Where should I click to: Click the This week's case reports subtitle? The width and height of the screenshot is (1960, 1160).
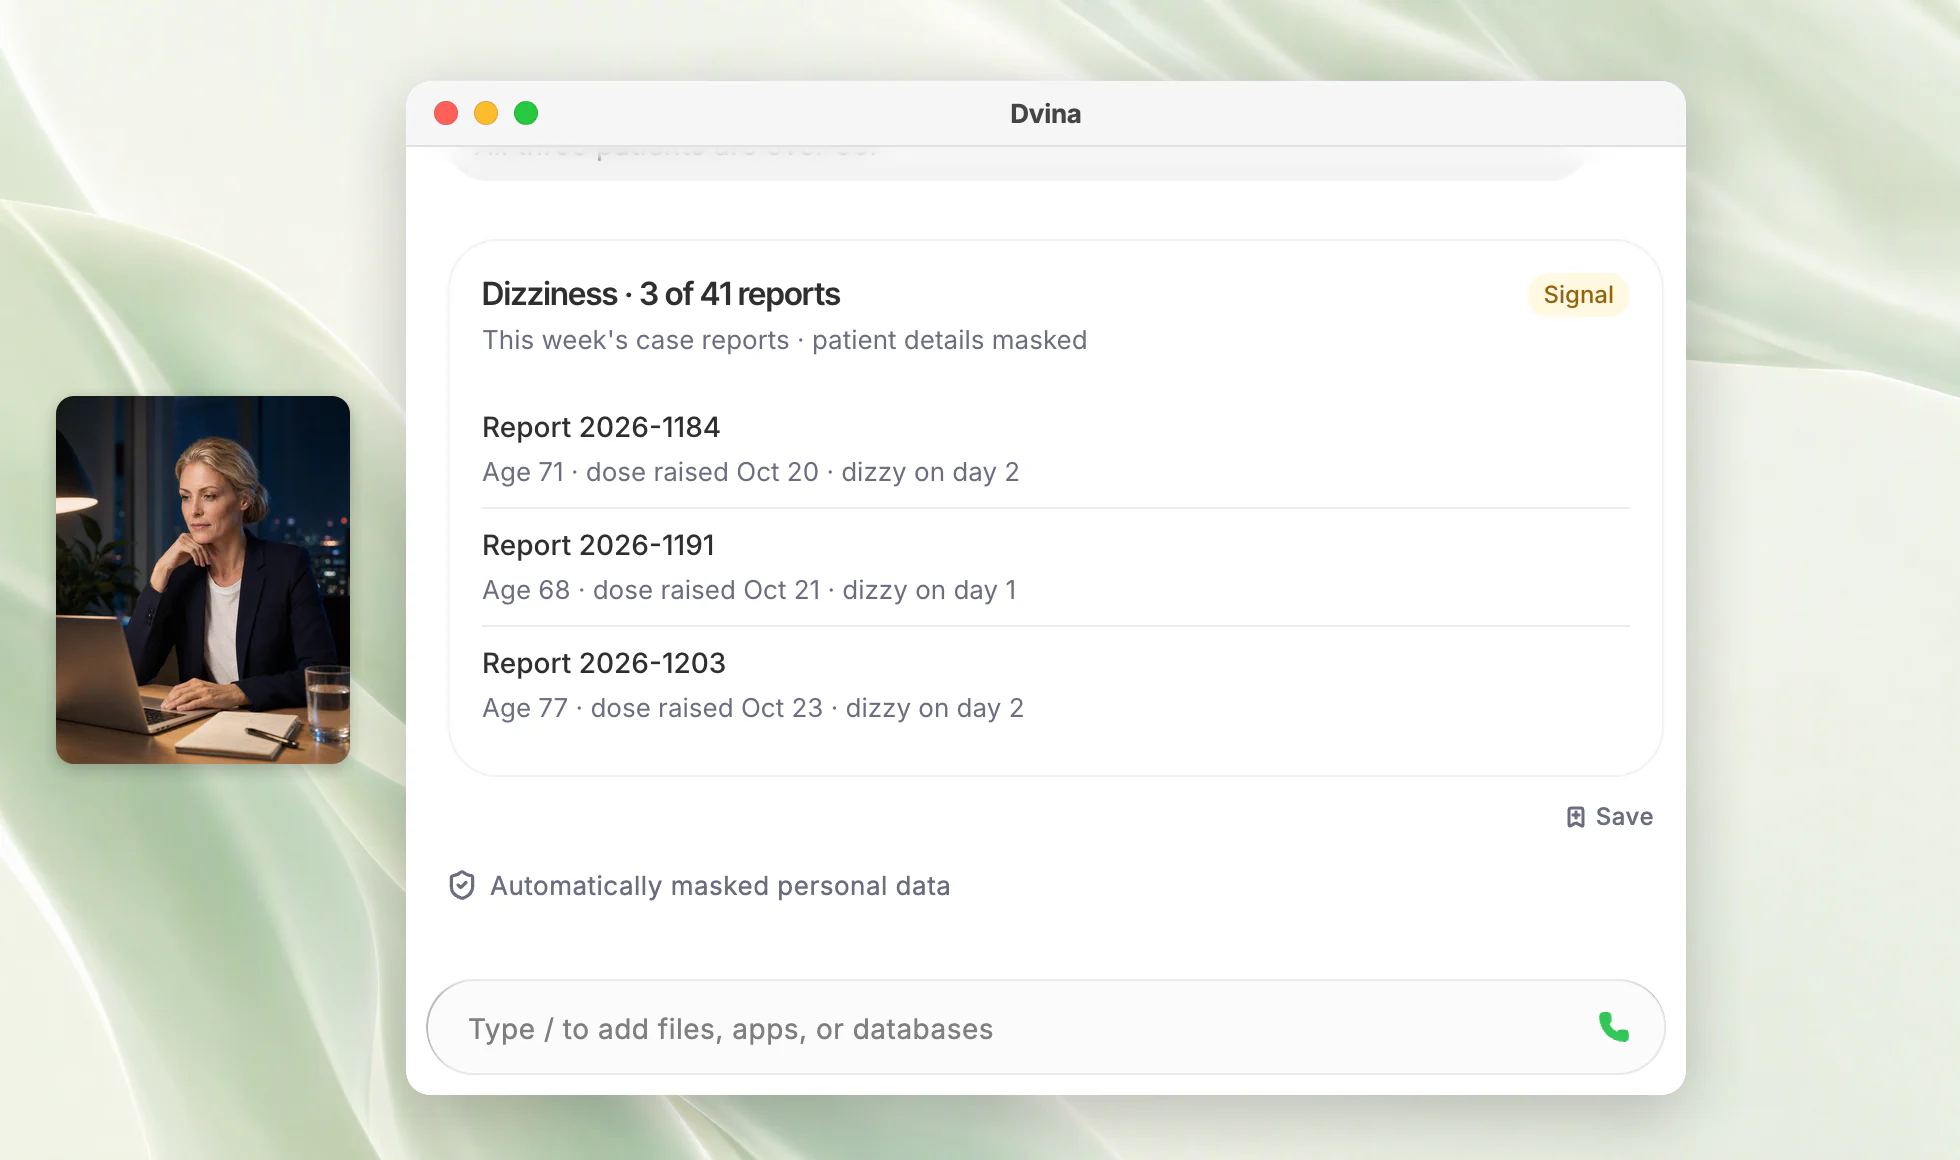pos(784,340)
